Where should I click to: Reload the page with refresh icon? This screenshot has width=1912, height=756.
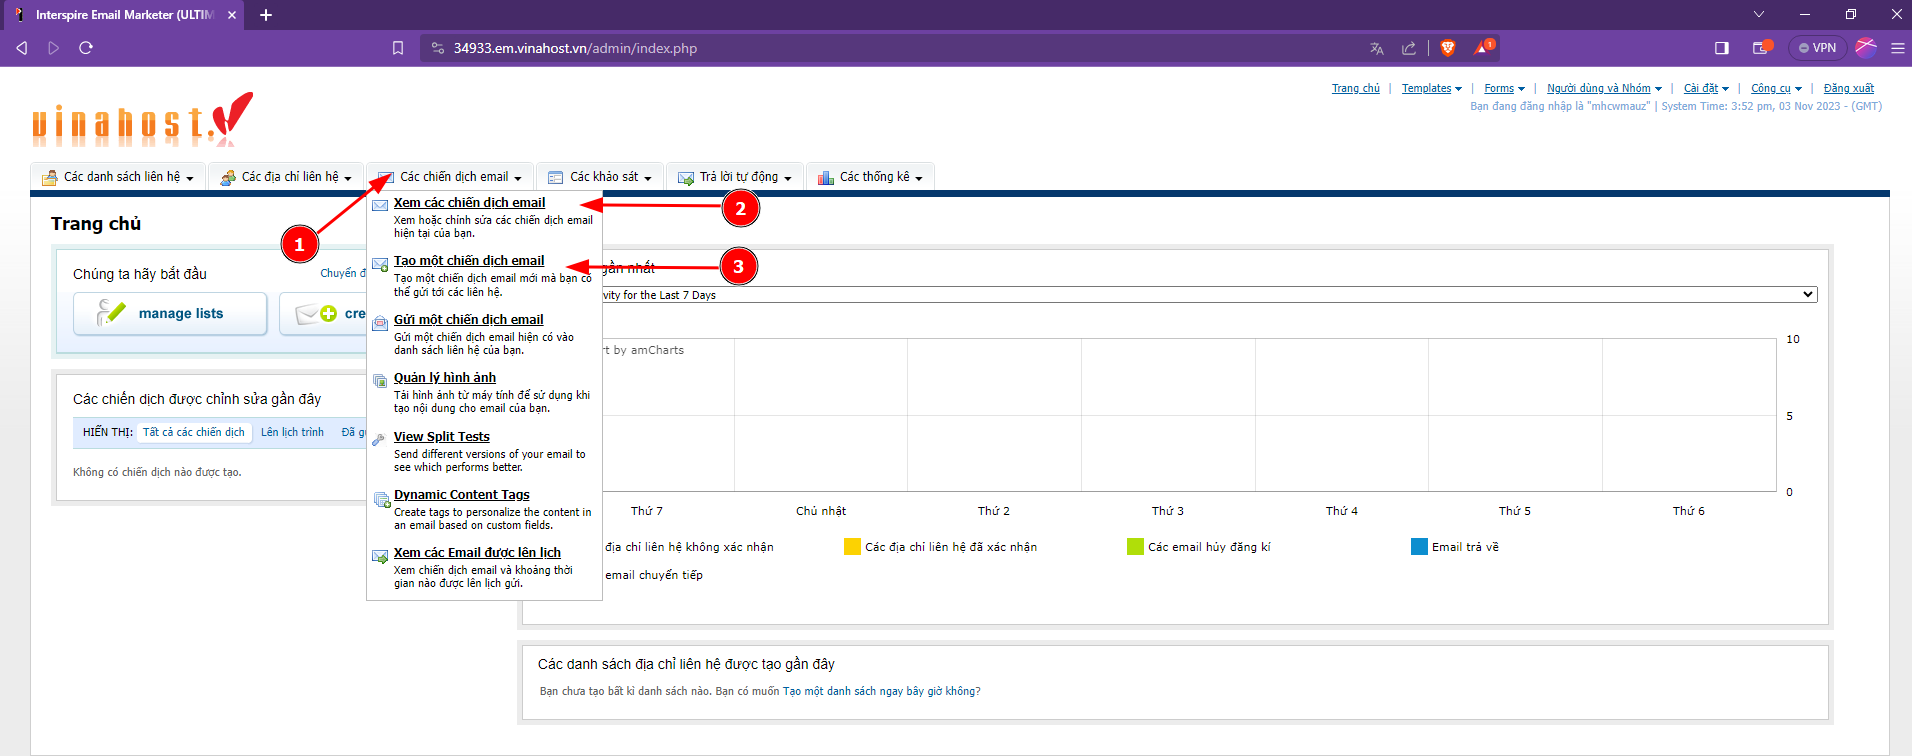86,48
